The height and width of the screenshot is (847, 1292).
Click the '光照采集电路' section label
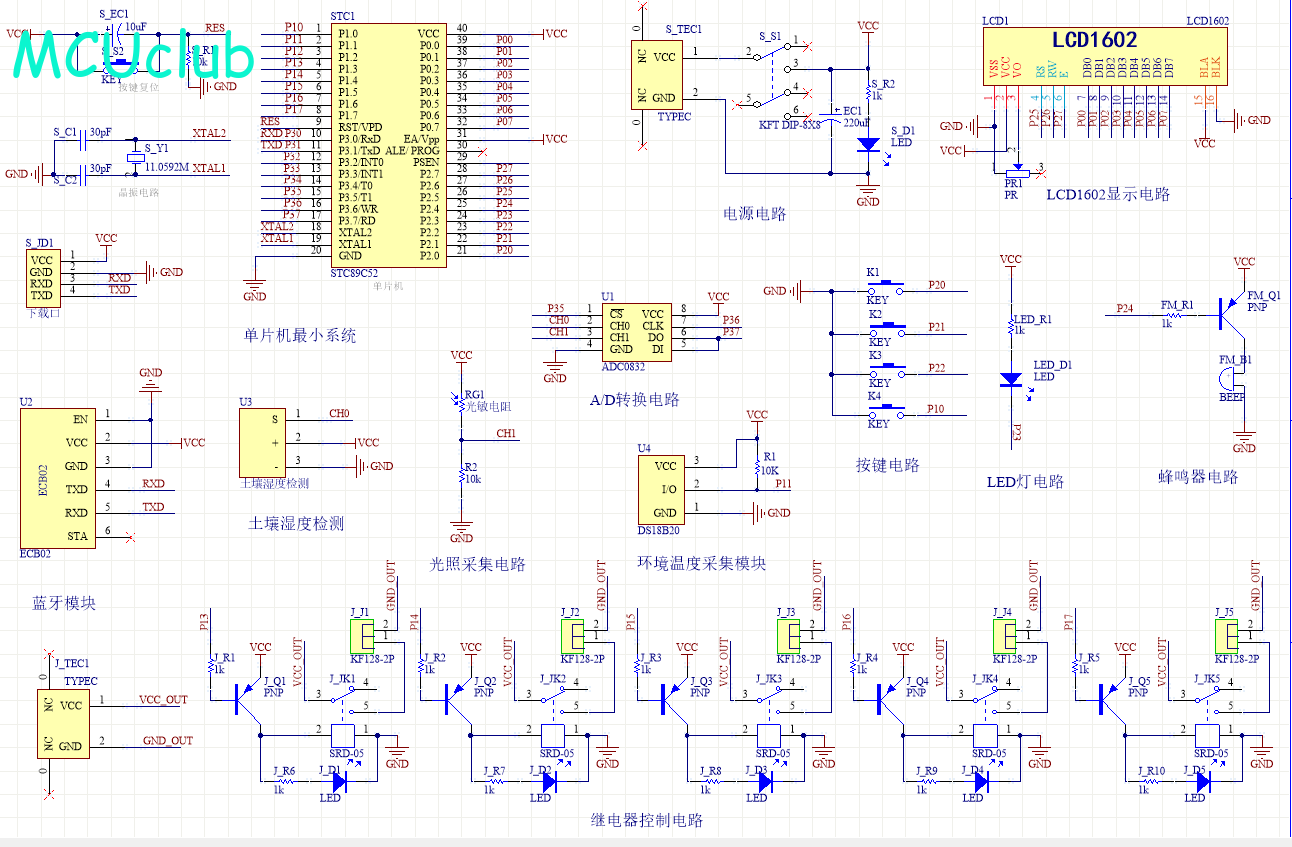[x=477, y=564]
